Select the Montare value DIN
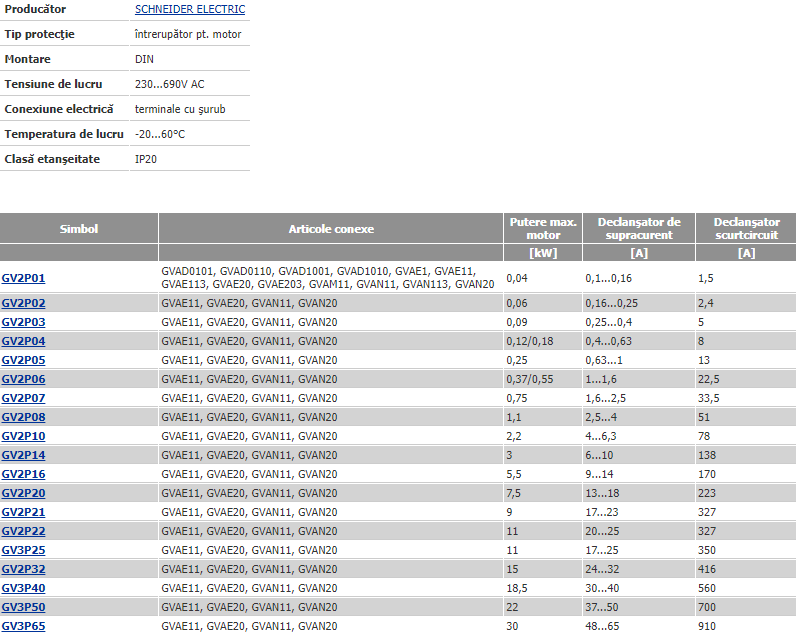The height and width of the screenshot is (633, 796). click(144, 59)
